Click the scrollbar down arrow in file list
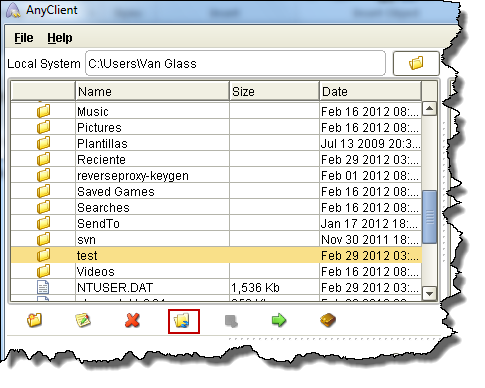The image size is (485, 388). pos(429,294)
